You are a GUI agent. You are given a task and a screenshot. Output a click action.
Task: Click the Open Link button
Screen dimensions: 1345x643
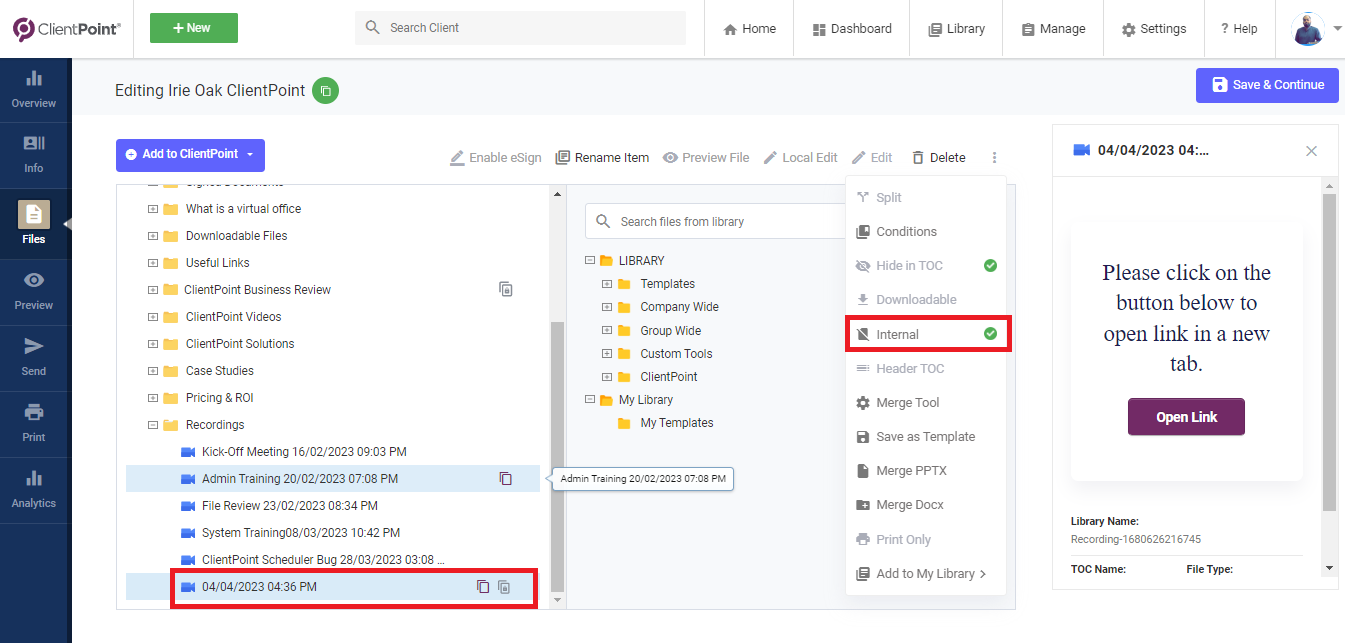click(x=1186, y=417)
